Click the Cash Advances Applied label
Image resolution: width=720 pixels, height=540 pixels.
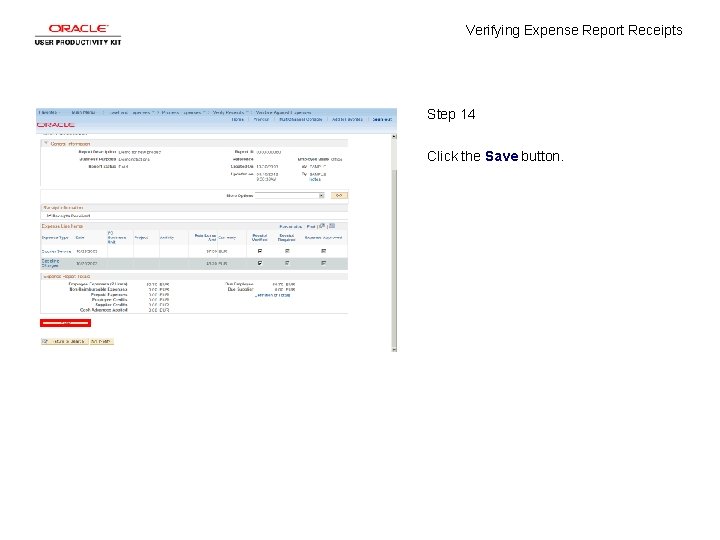point(104,310)
